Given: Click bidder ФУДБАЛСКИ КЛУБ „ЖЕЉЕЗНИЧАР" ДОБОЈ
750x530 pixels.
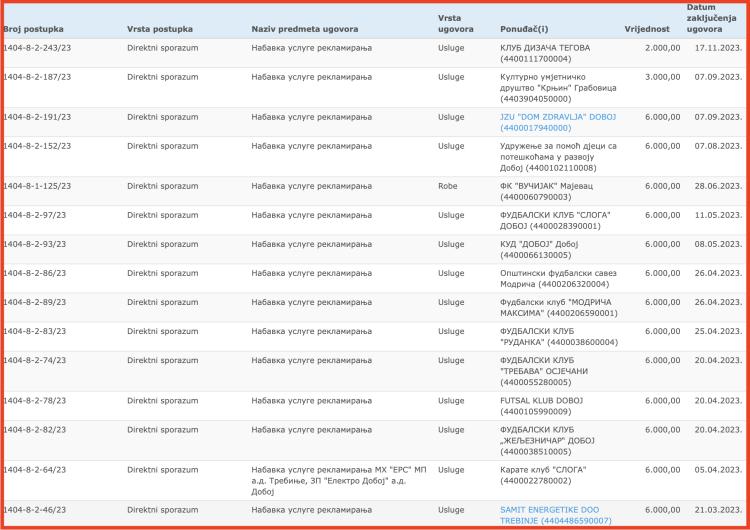Looking at the screenshot, I should click(547, 441).
